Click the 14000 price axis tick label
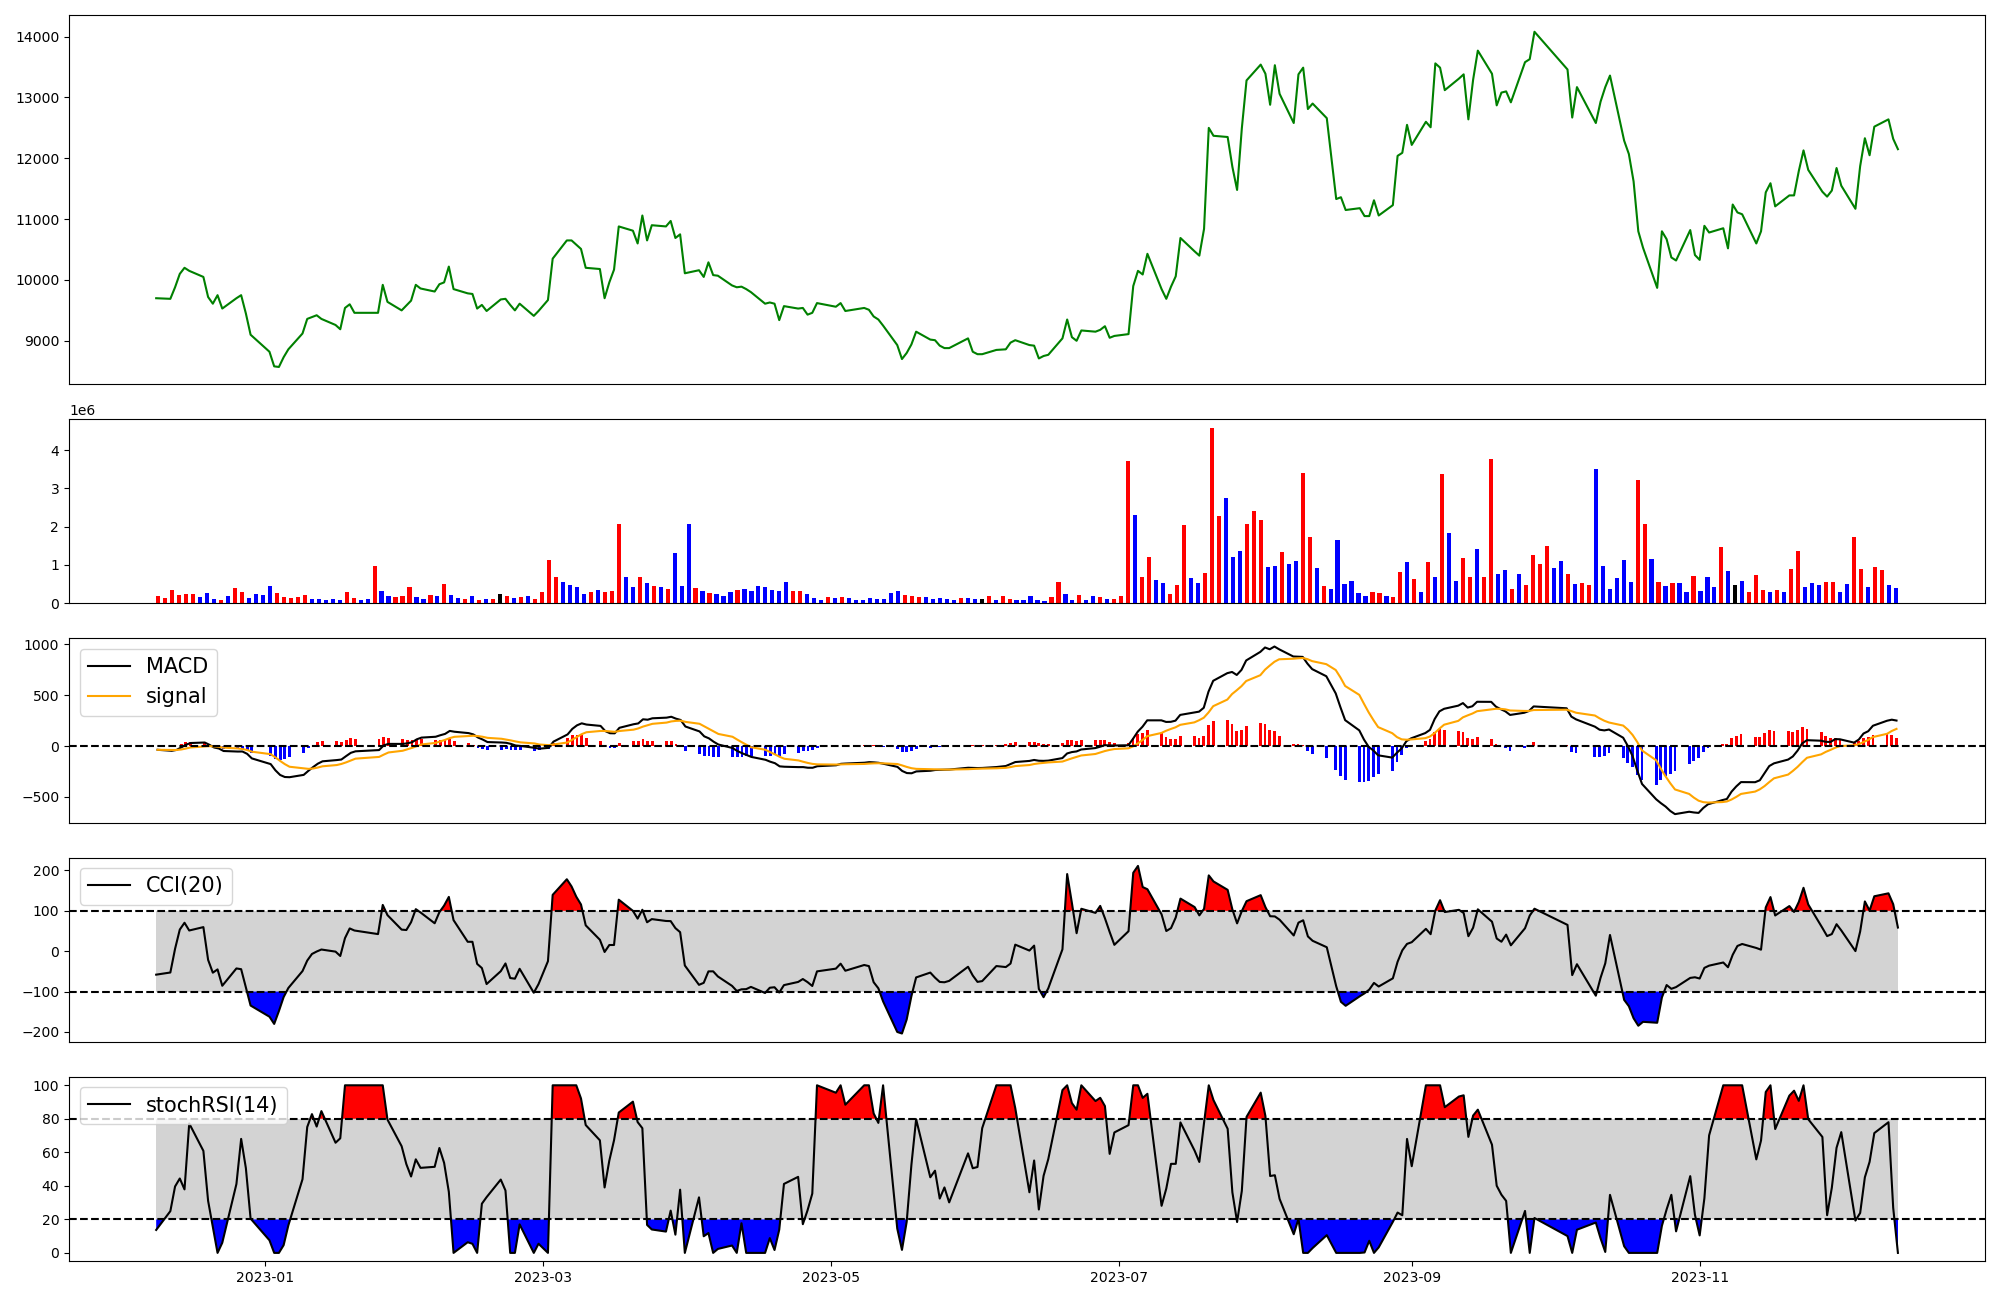 coord(38,37)
